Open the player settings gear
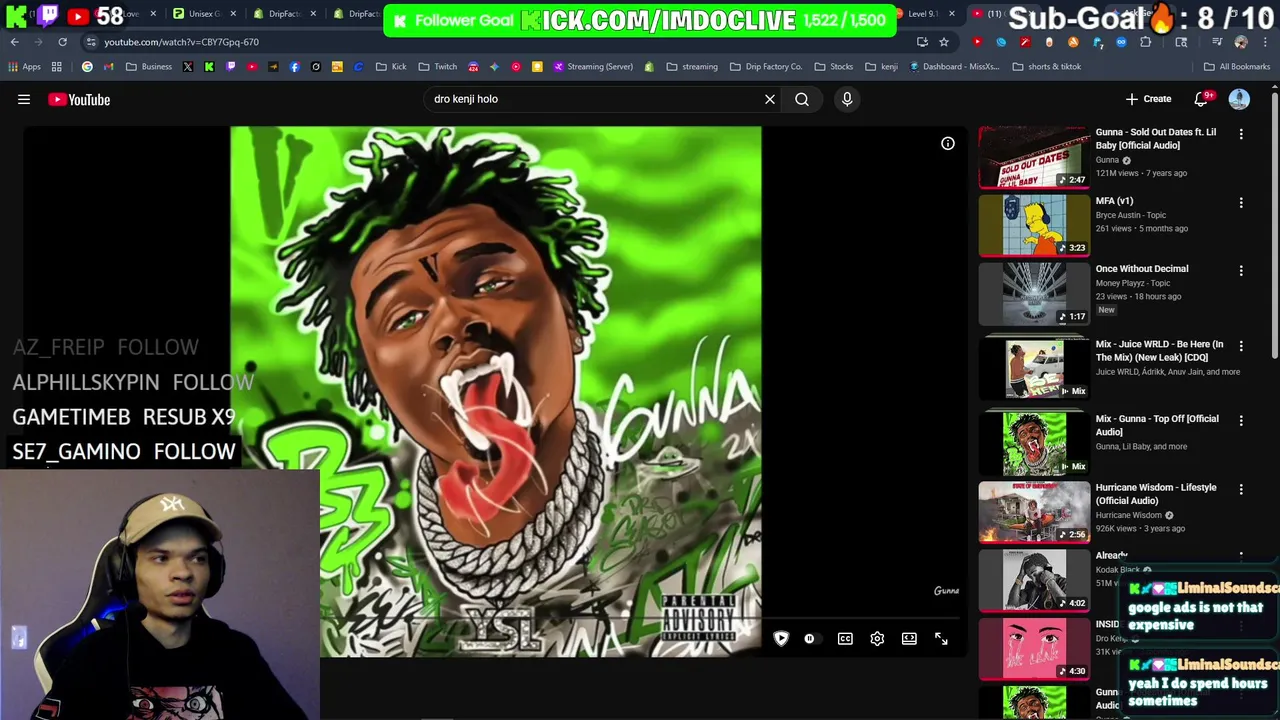Screen dimensions: 1280x720 coord(877,639)
